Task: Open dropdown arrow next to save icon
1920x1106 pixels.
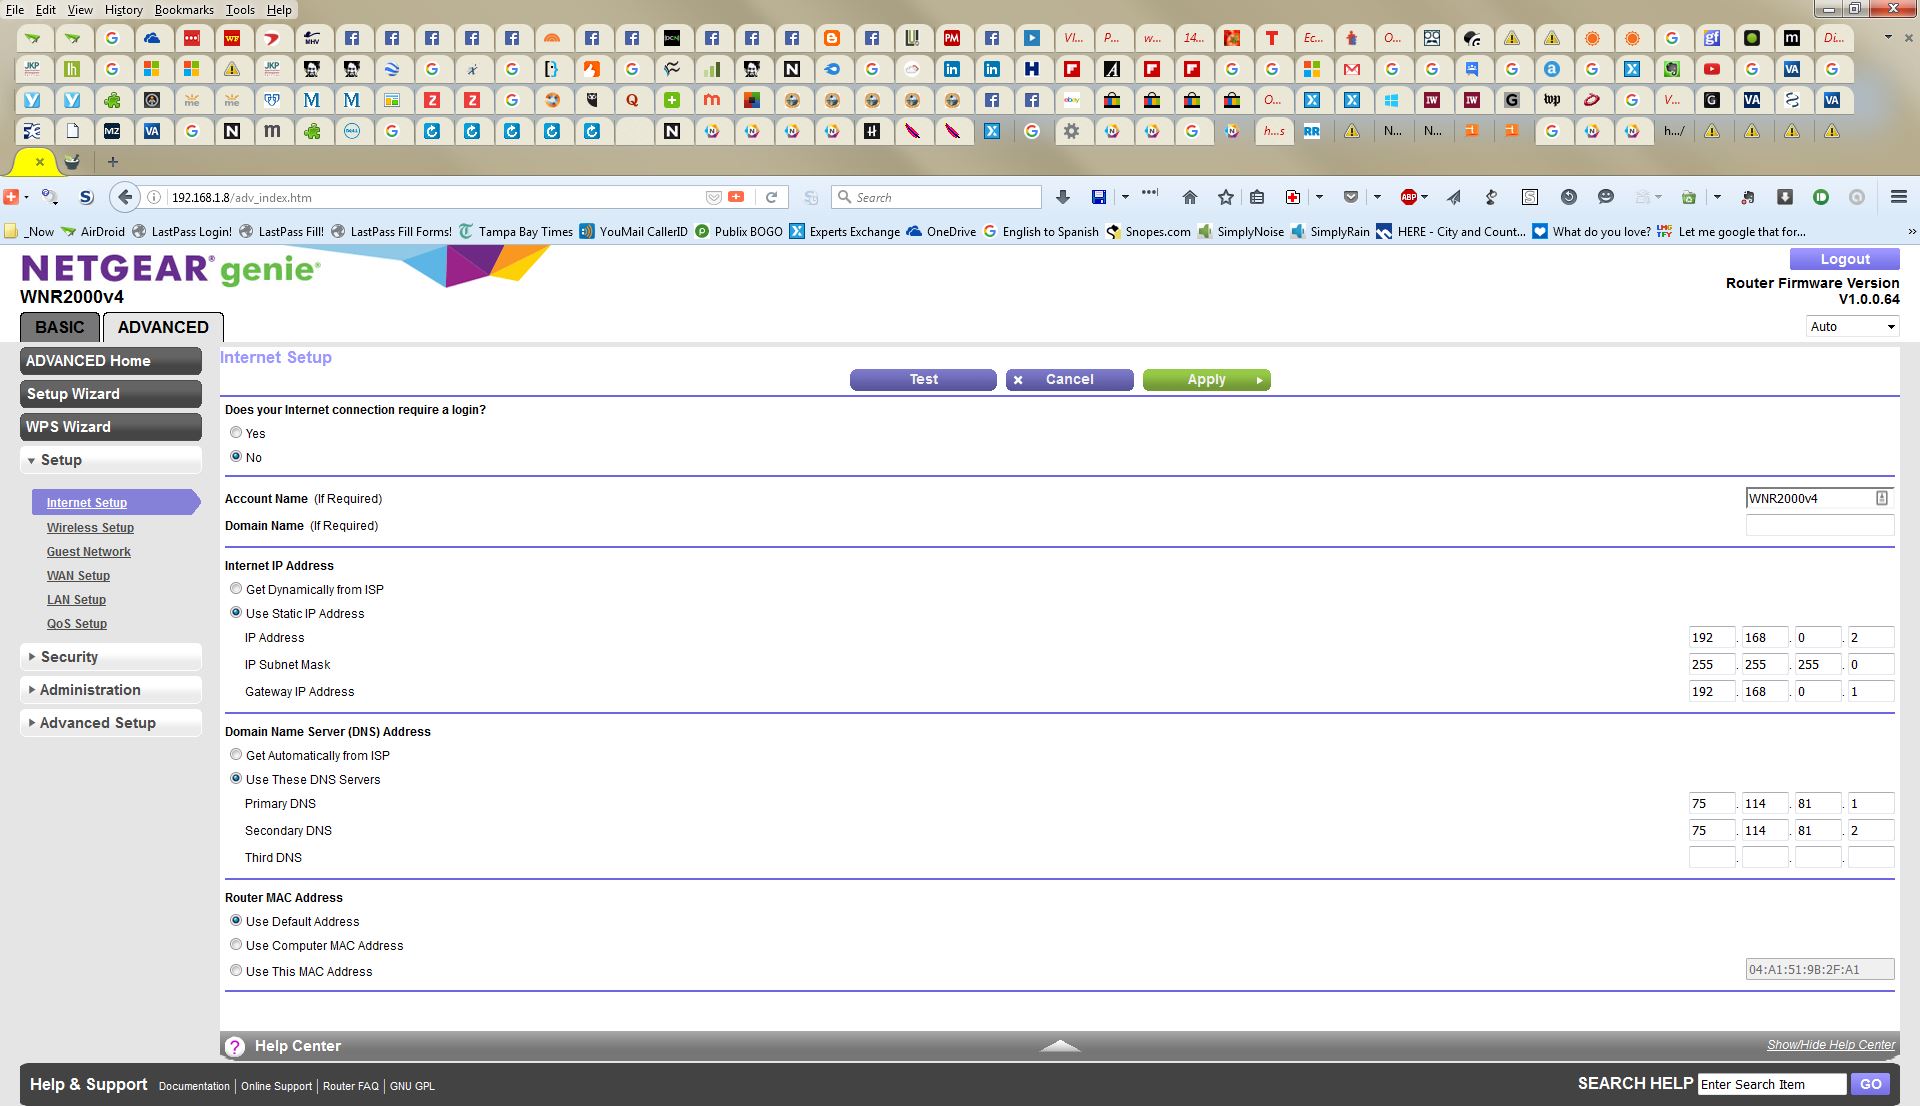Action: pos(1125,197)
